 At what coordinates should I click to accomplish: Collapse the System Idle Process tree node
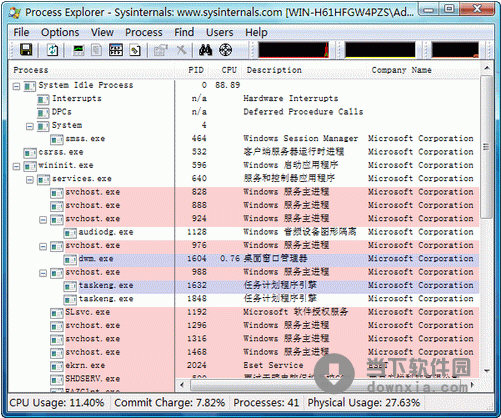[16, 86]
